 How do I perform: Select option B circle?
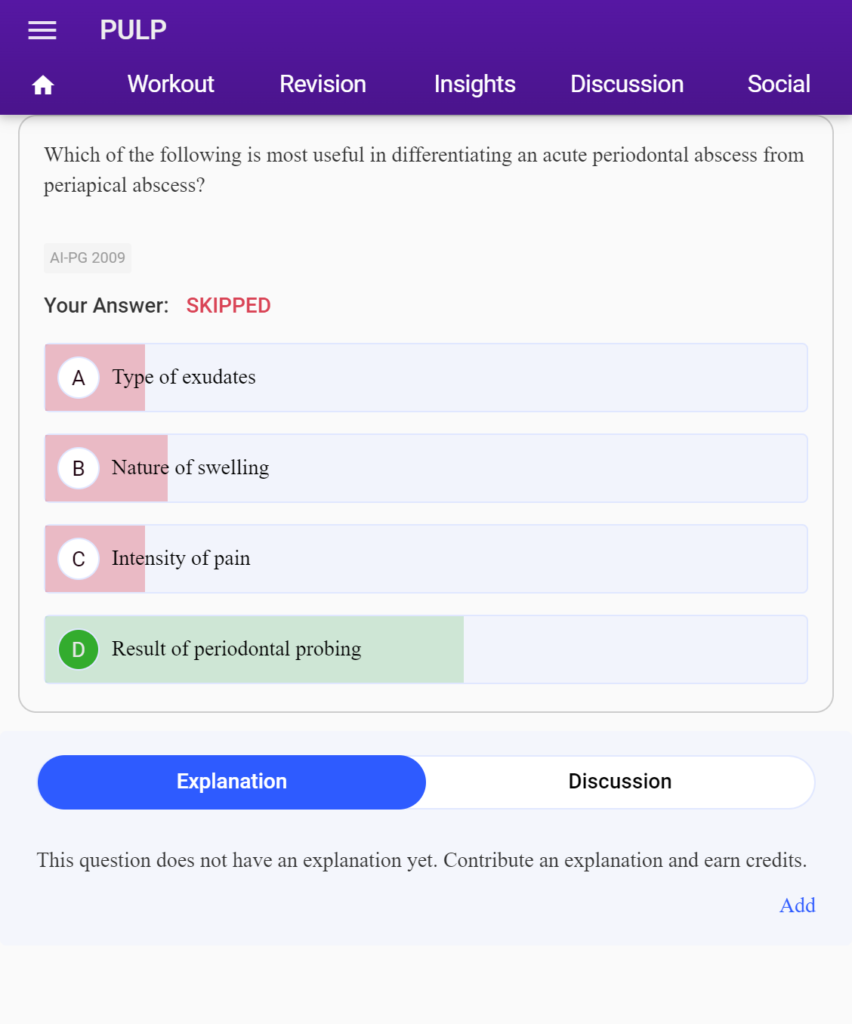(78, 468)
